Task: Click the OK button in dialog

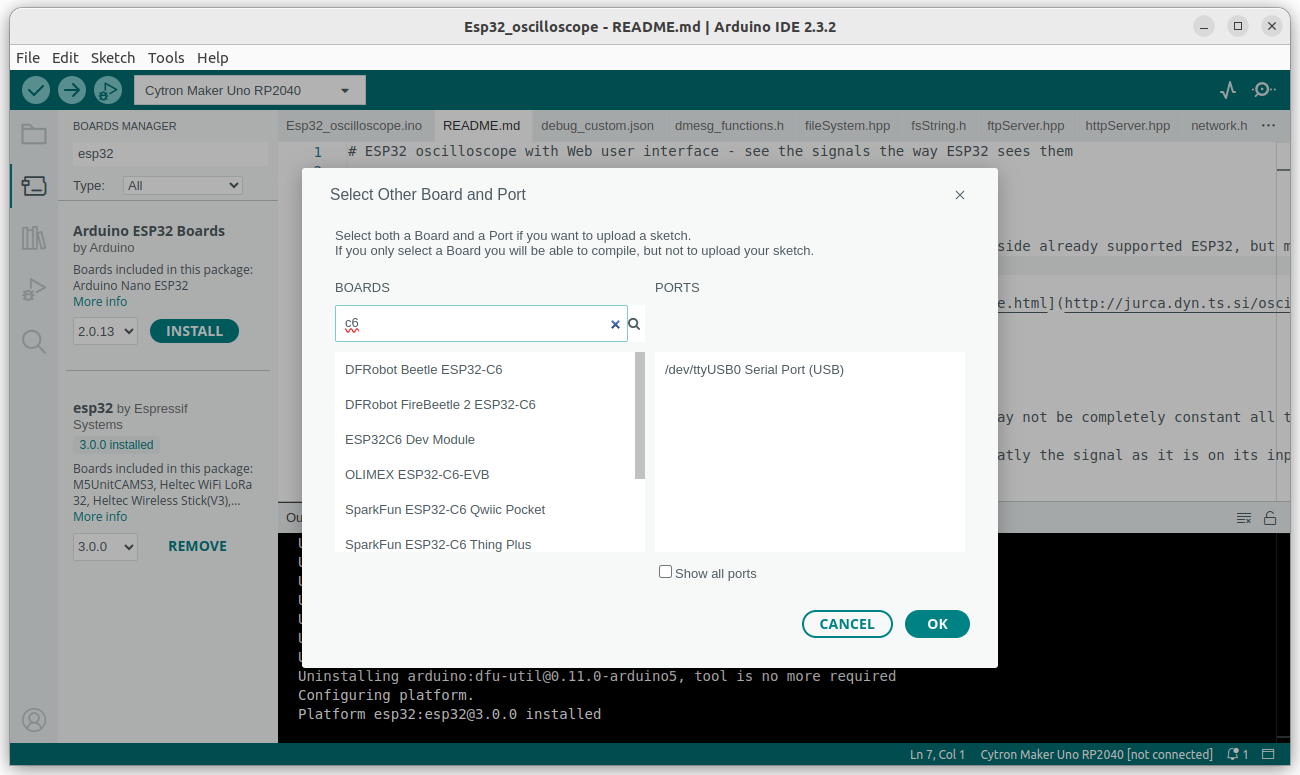Action: pyautogui.click(x=937, y=624)
